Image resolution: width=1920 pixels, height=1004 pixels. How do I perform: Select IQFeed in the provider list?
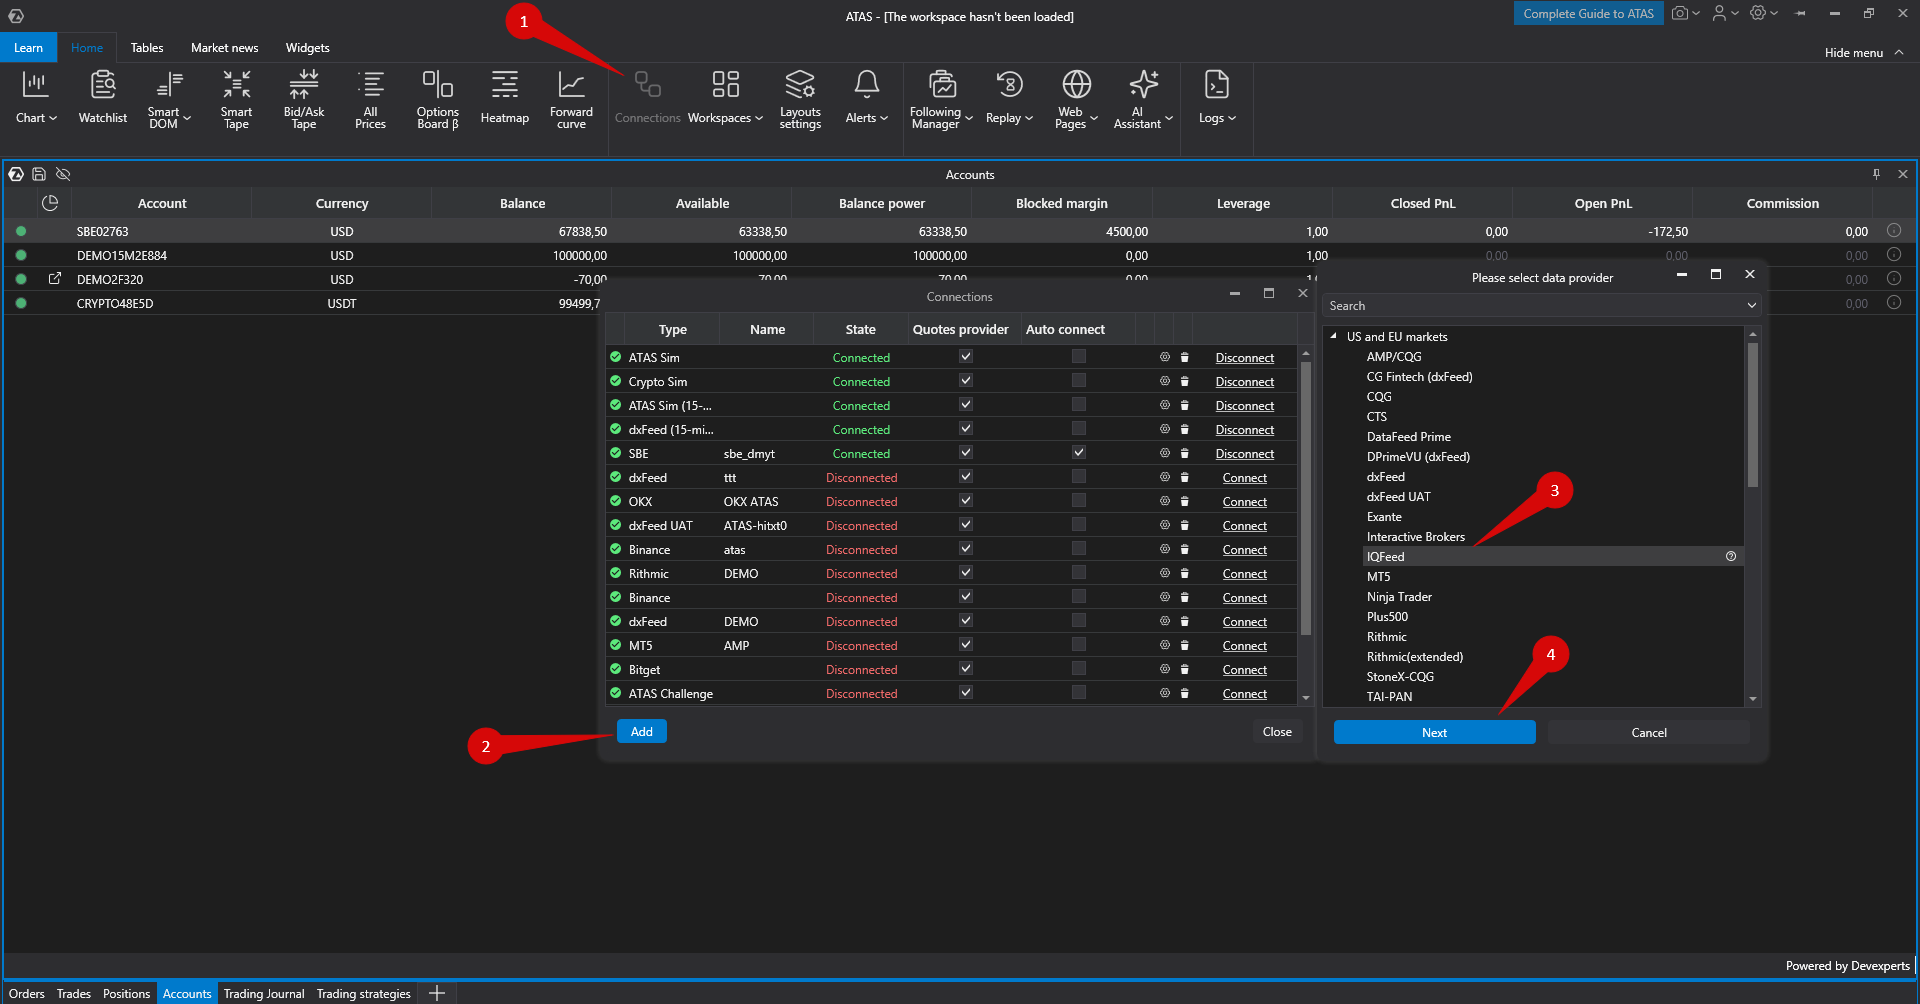pyautogui.click(x=1553, y=556)
